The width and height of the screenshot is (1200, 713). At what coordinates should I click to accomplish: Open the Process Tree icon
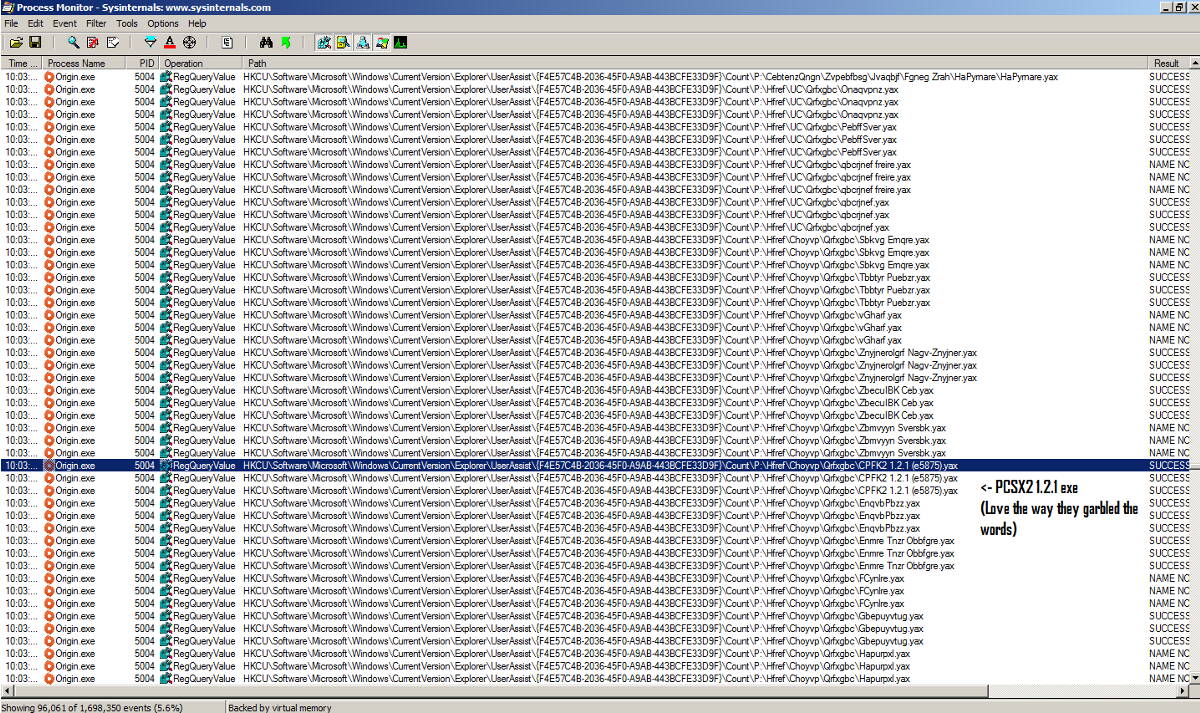[228, 42]
